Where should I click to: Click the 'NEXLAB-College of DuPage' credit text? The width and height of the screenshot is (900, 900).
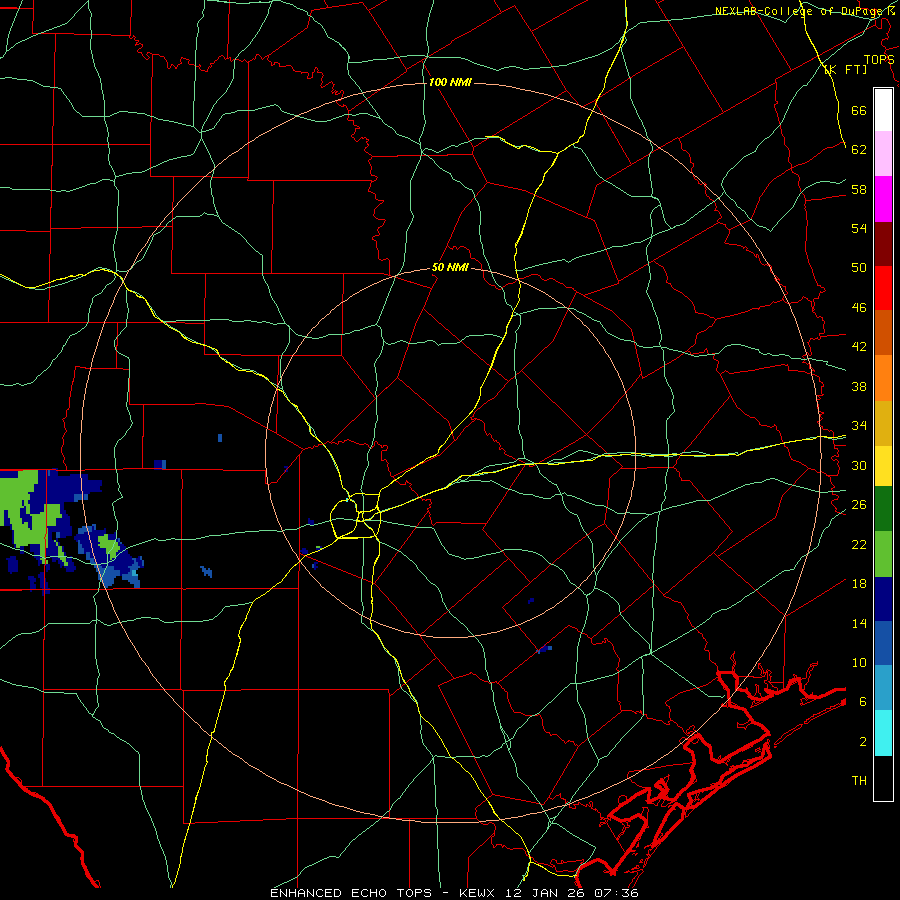pos(800,11)
